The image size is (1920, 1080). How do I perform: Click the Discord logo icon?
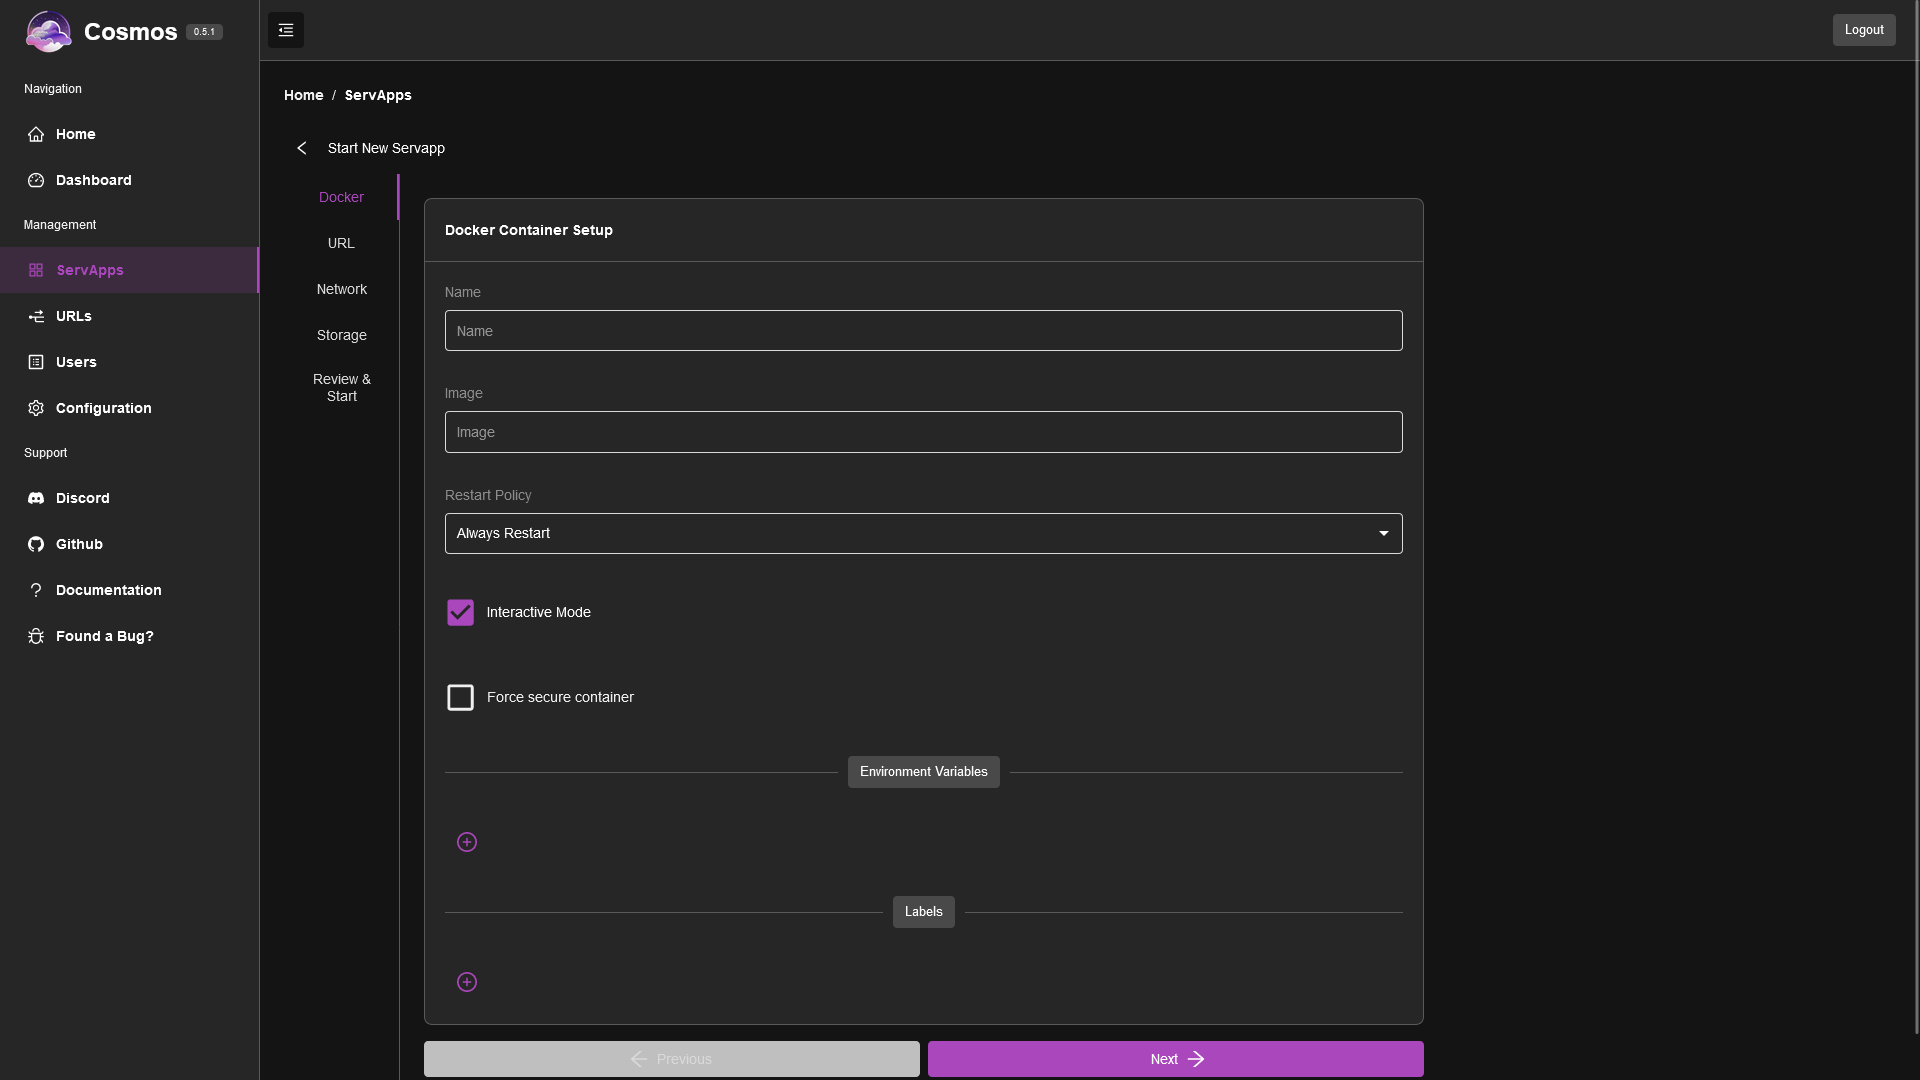pyautogui.click(x=36, y=498)
